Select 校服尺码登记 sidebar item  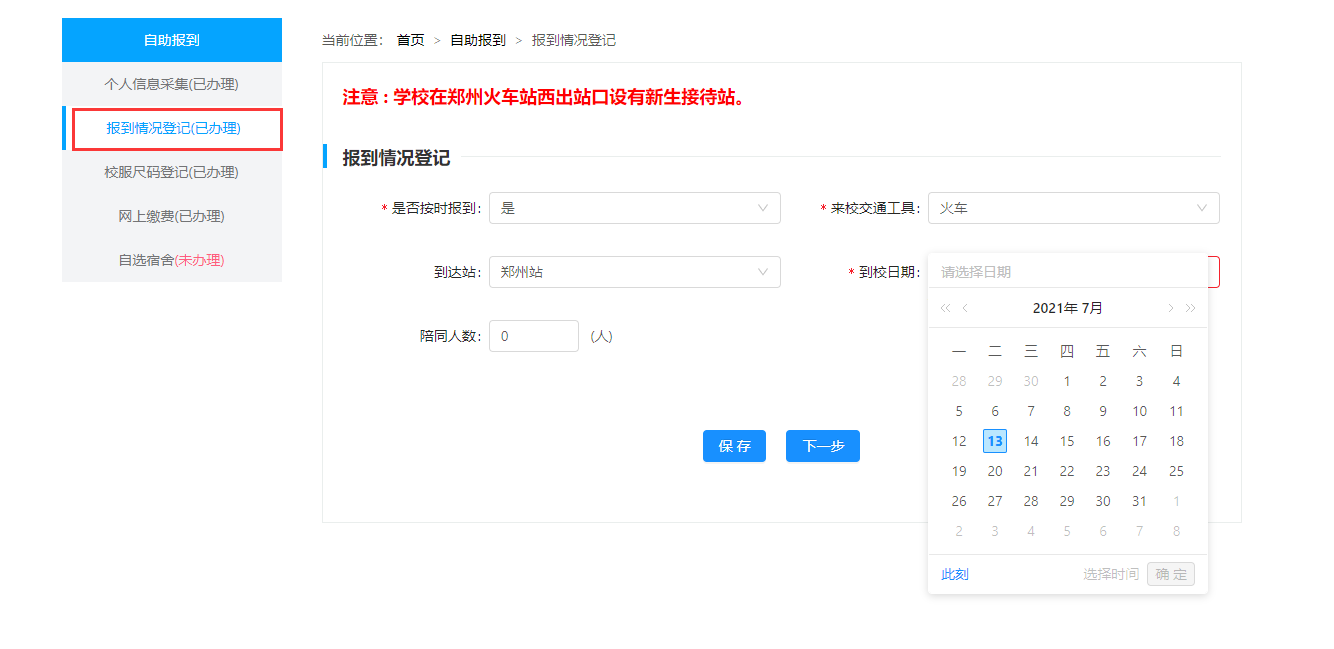point(171,172)
